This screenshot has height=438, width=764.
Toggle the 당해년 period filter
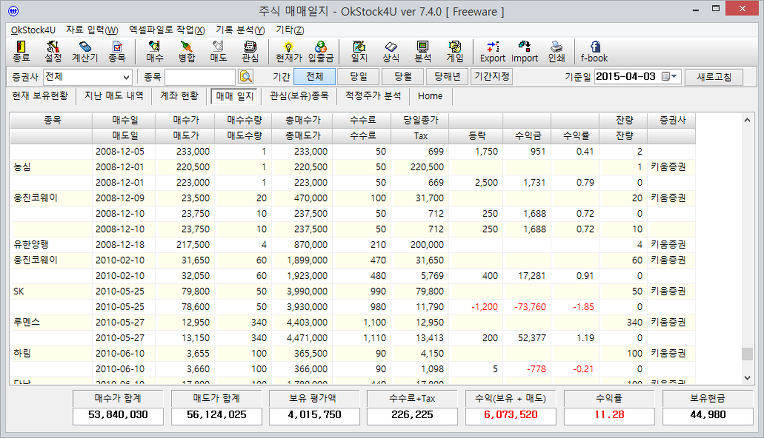(445, 77)
